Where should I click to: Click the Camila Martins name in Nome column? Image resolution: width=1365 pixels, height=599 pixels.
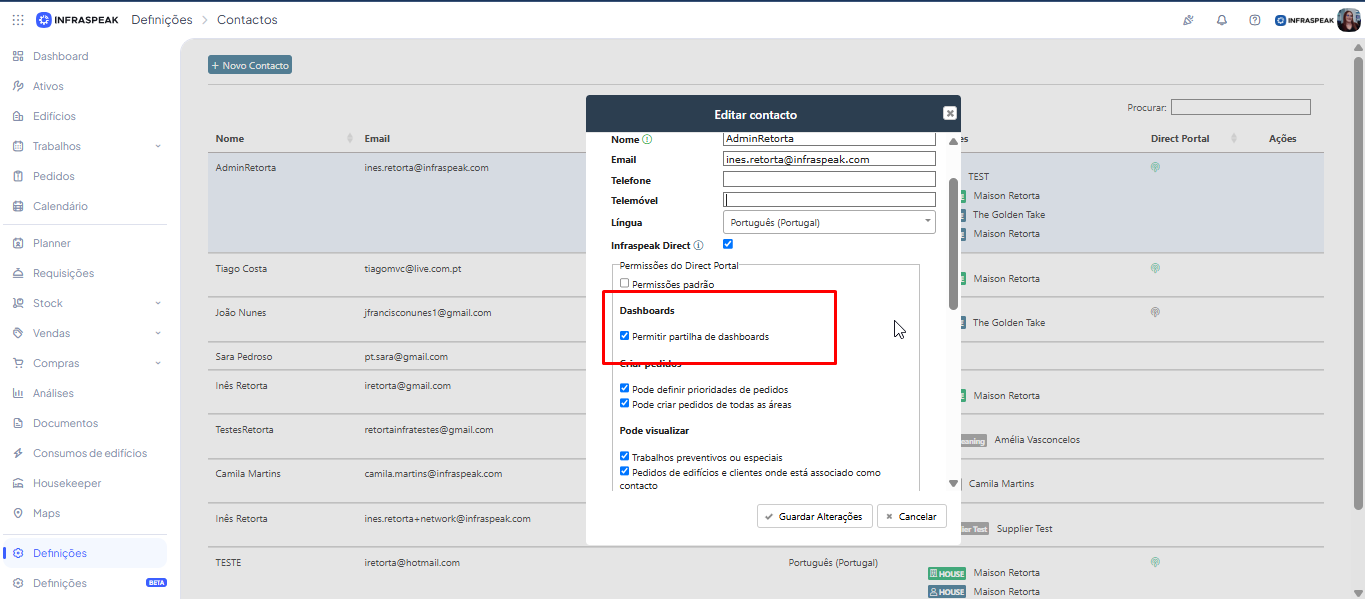point(248,473)
